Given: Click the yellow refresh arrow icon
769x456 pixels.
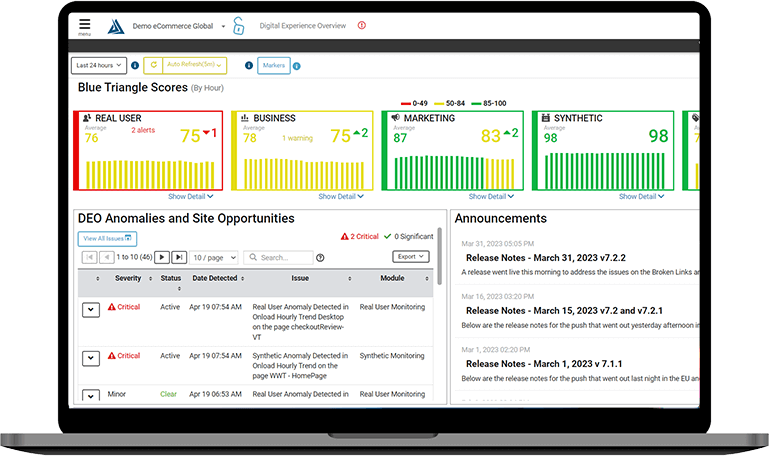Looking at the screenshot, I should pos(154,65).
